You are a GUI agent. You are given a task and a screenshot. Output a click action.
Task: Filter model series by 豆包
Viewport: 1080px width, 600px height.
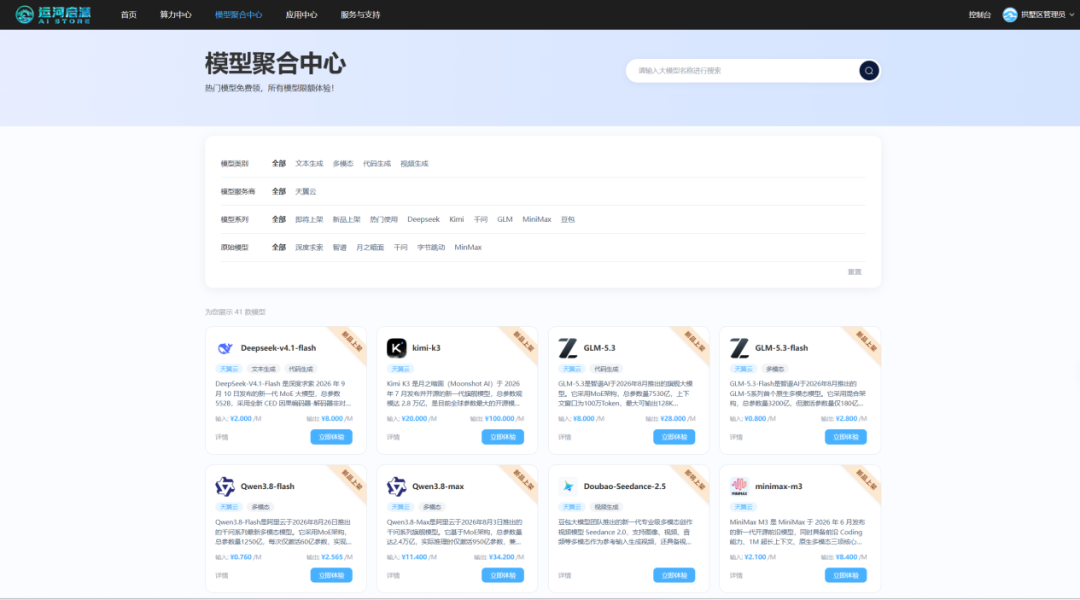[568, 220]
